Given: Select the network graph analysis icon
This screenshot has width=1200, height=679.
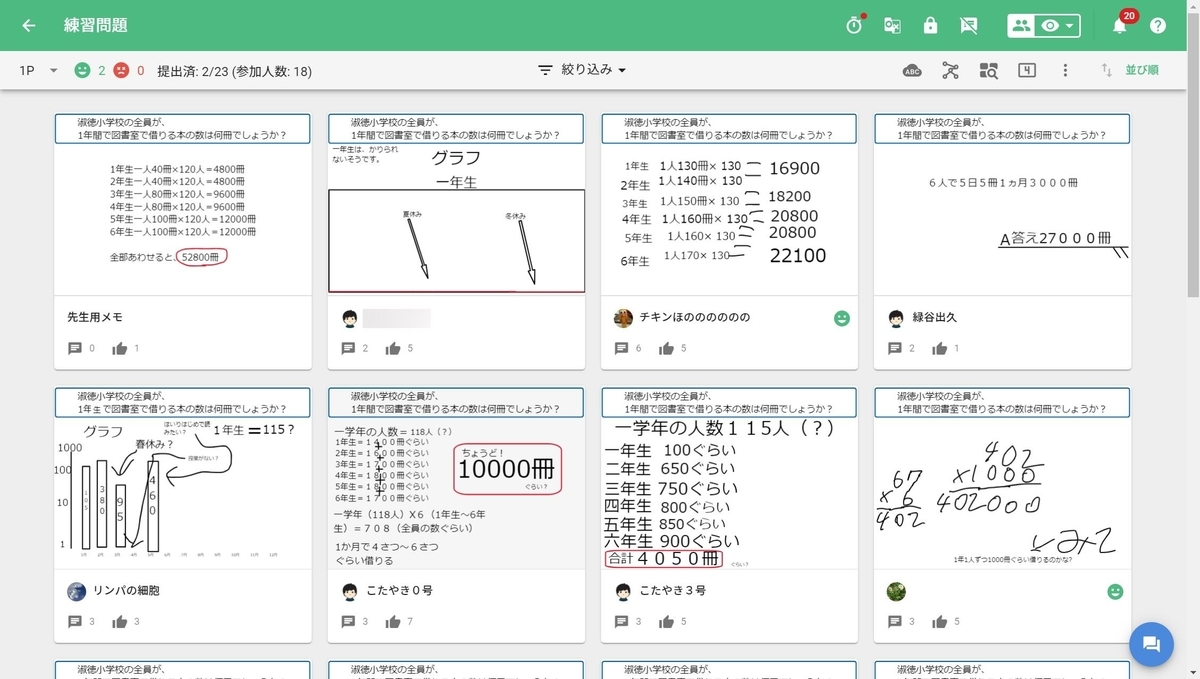Looking at the screenshot, I should 950,70.
